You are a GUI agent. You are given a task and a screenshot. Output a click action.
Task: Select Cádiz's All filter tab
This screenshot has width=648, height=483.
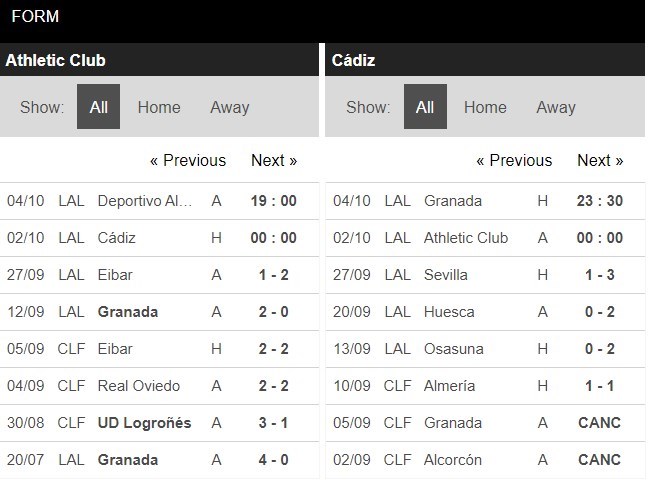pyautogui.click(x=425, y=107)
